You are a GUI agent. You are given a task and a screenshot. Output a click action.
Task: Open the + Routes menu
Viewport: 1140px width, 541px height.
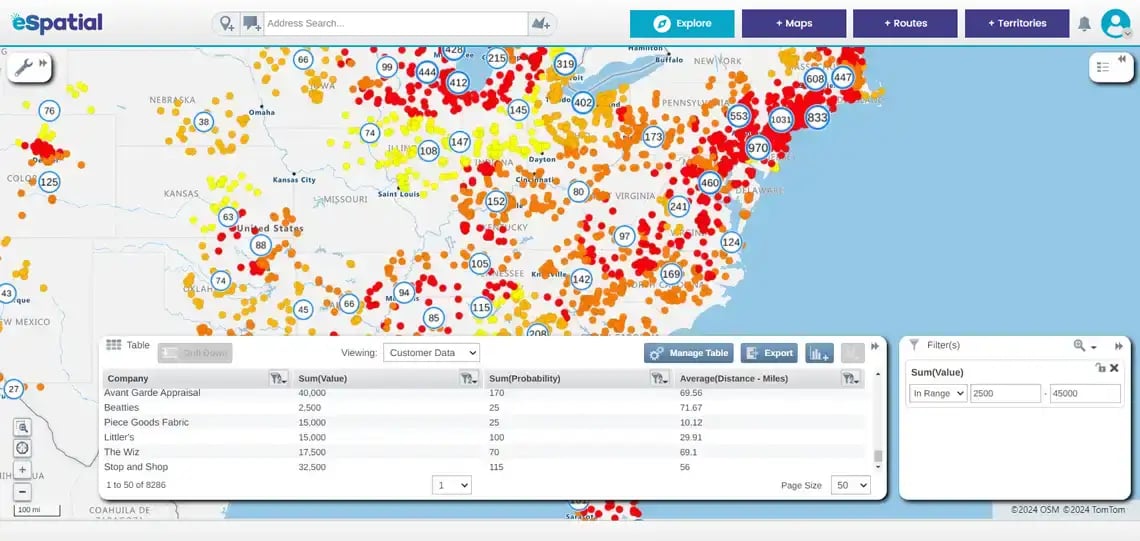[x=905, y=23]
